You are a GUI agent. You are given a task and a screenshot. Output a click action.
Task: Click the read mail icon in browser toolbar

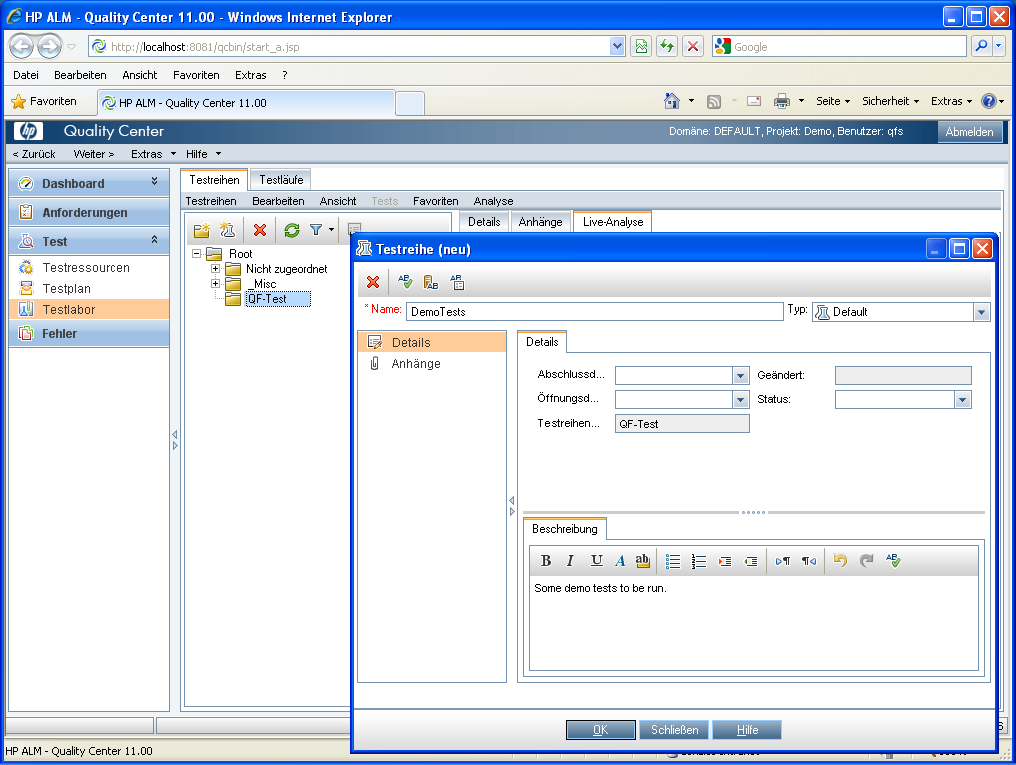(x=754, y=101)
